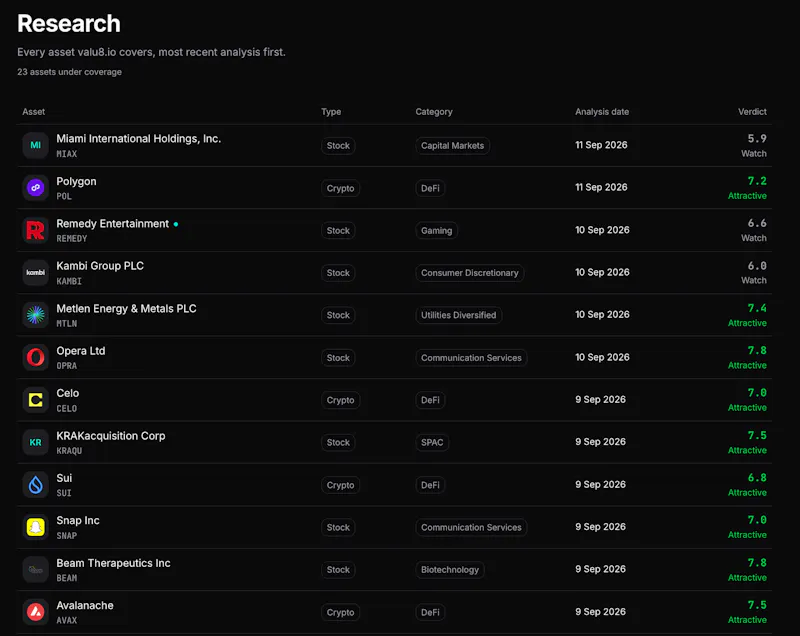Click the purple Polygon logo icon

(35, 188)
